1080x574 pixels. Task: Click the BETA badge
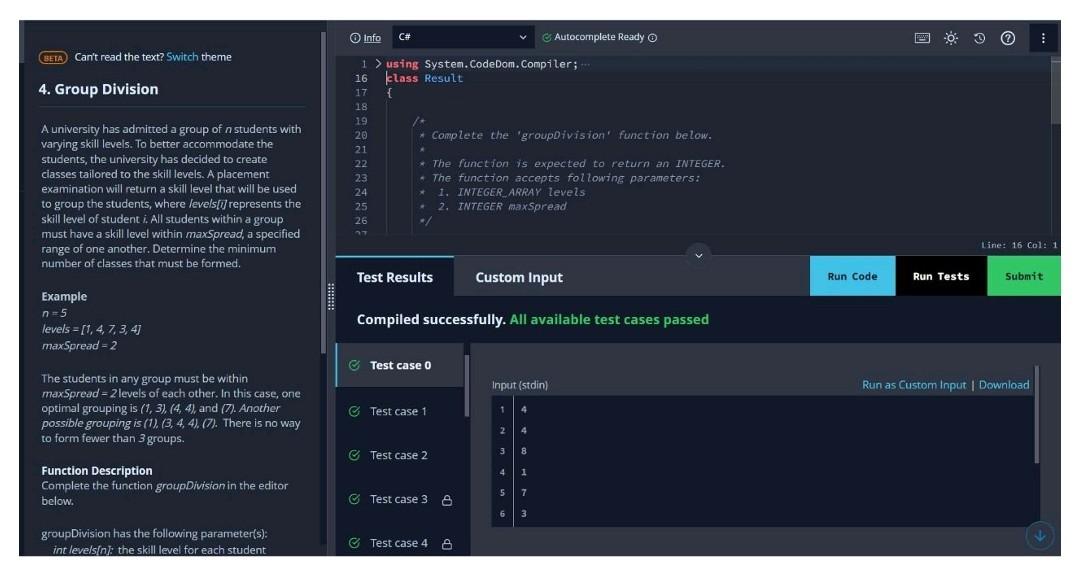[53, 58]
